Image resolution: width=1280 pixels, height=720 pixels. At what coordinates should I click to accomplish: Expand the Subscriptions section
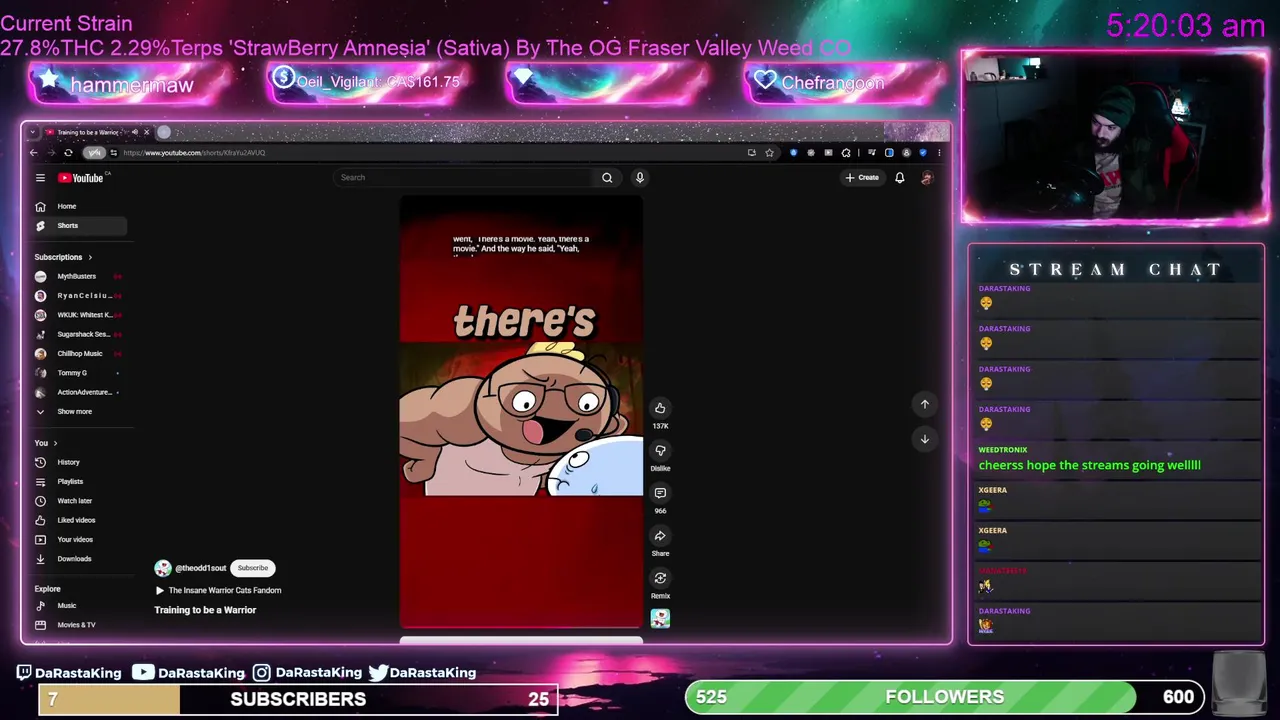pos(63,257)
